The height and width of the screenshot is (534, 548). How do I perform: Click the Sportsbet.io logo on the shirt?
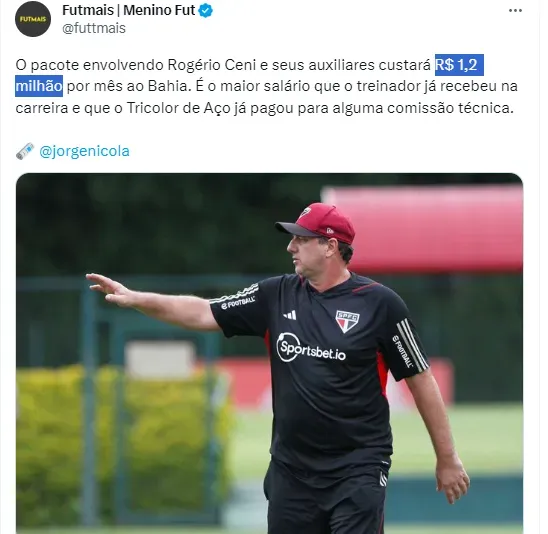pyautogui.click(x=310, y=348)
